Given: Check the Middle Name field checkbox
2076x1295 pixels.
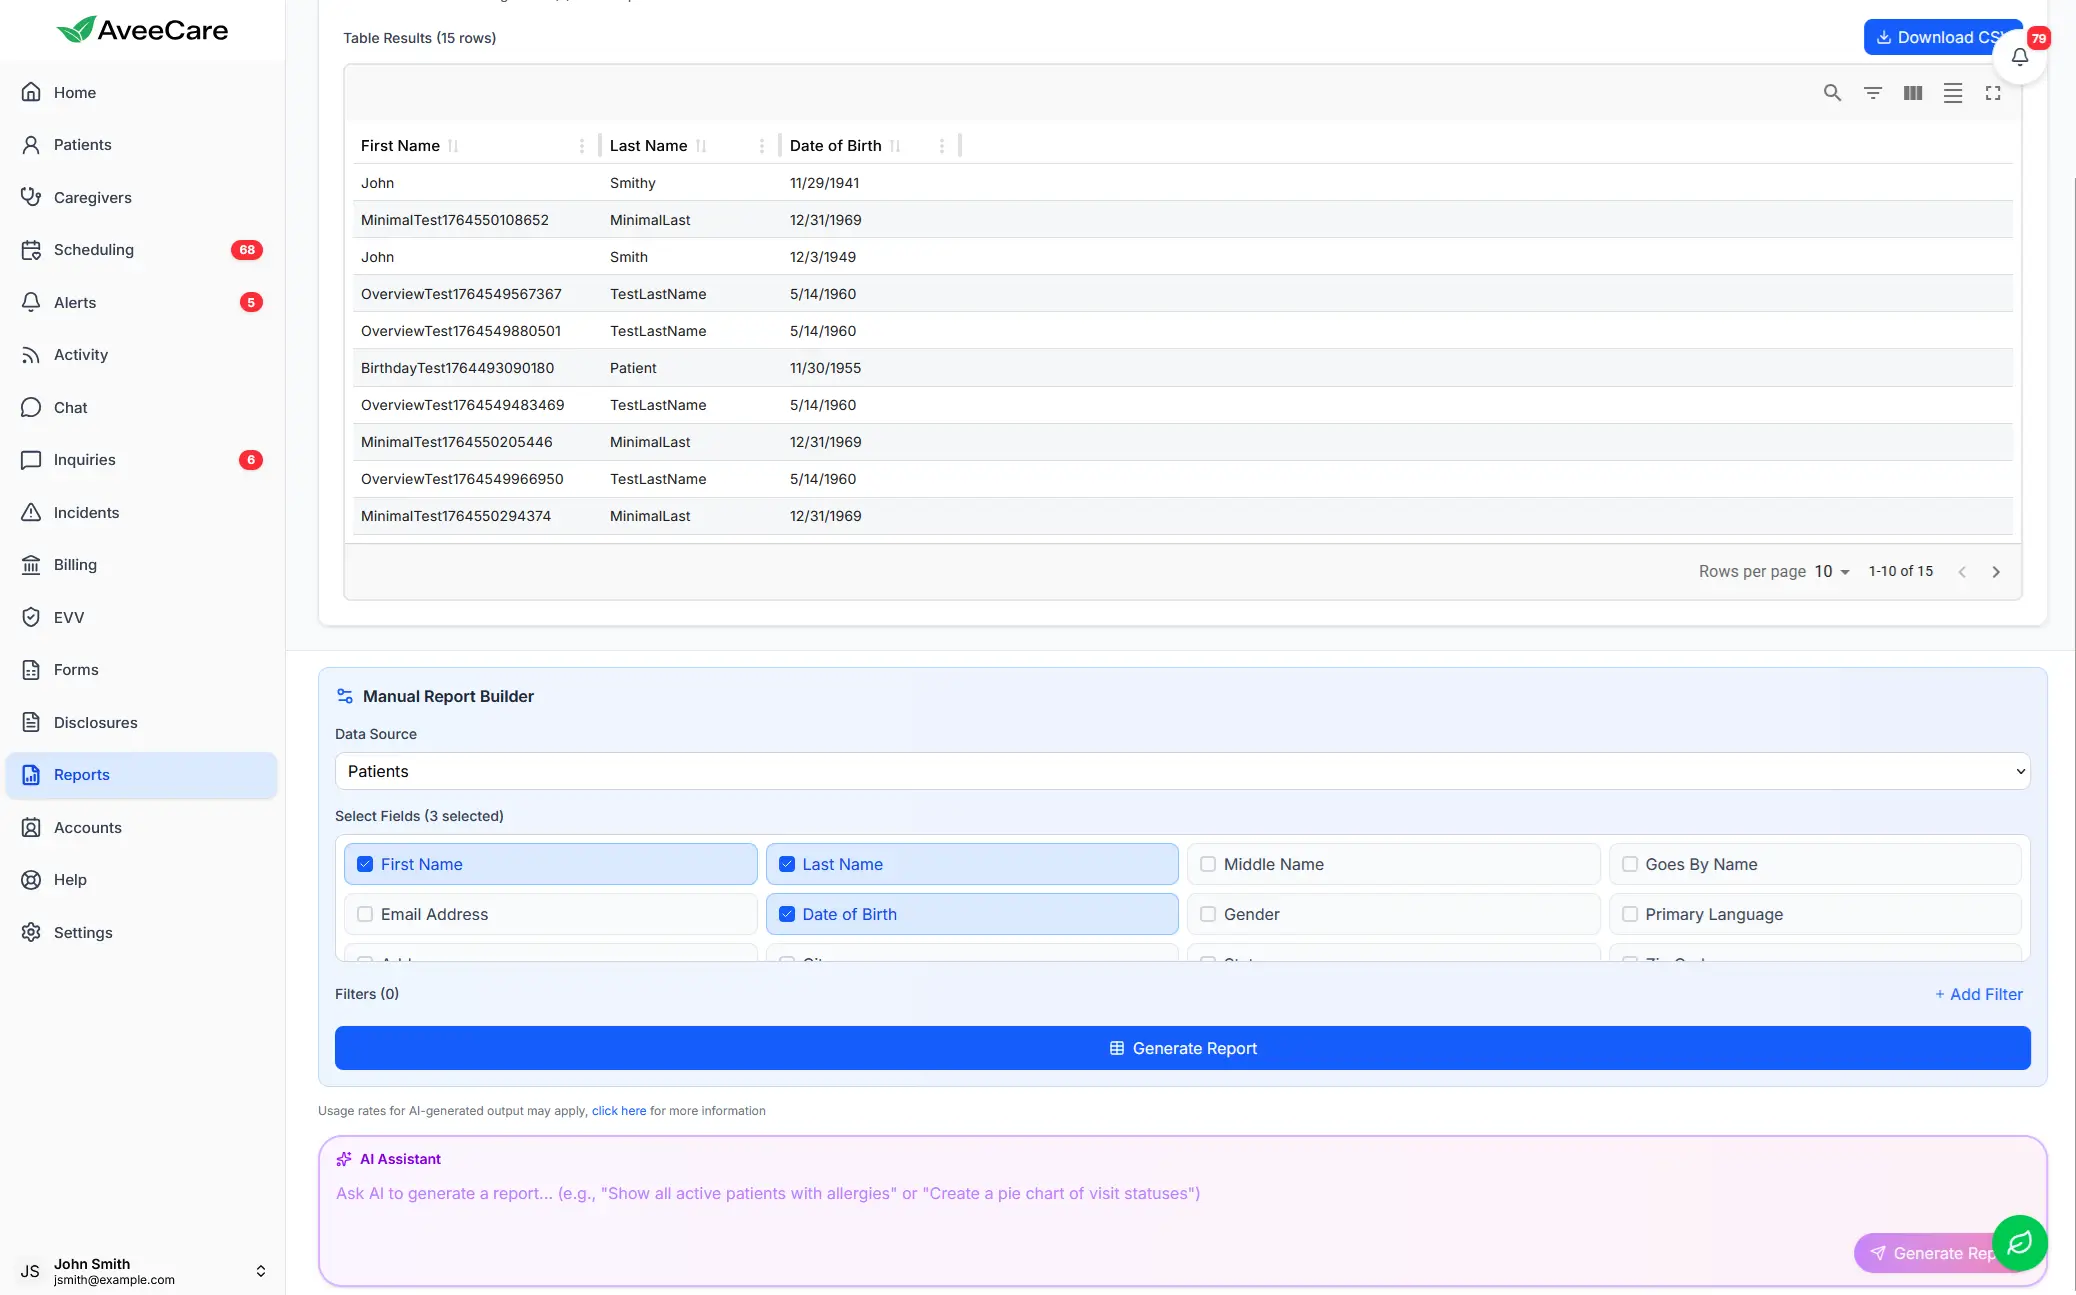Looking at the screenshot, I should pos(1207,864).
